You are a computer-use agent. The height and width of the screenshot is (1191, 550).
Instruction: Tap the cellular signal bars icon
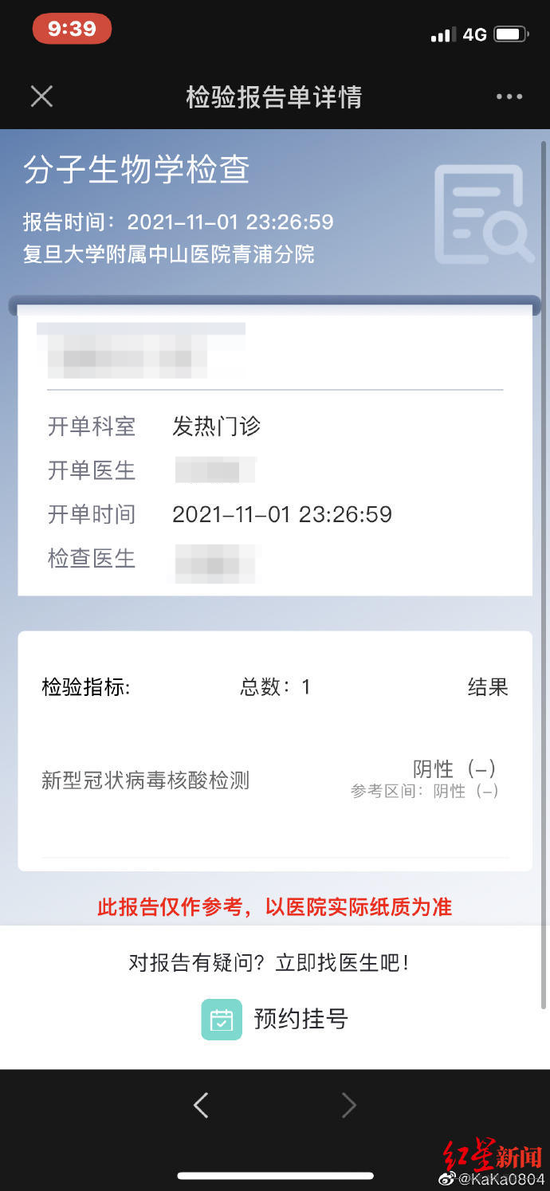tap(442, 35)
